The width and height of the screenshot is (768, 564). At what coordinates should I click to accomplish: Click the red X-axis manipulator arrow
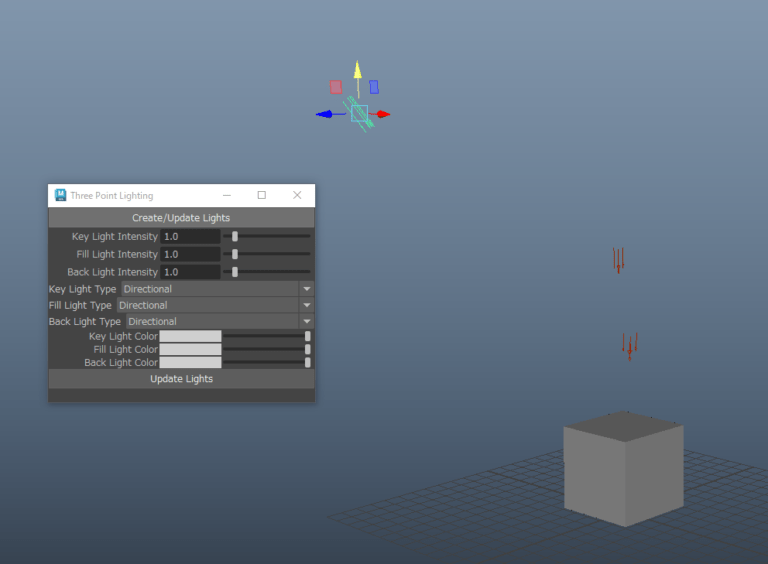[x=384, y=114]
